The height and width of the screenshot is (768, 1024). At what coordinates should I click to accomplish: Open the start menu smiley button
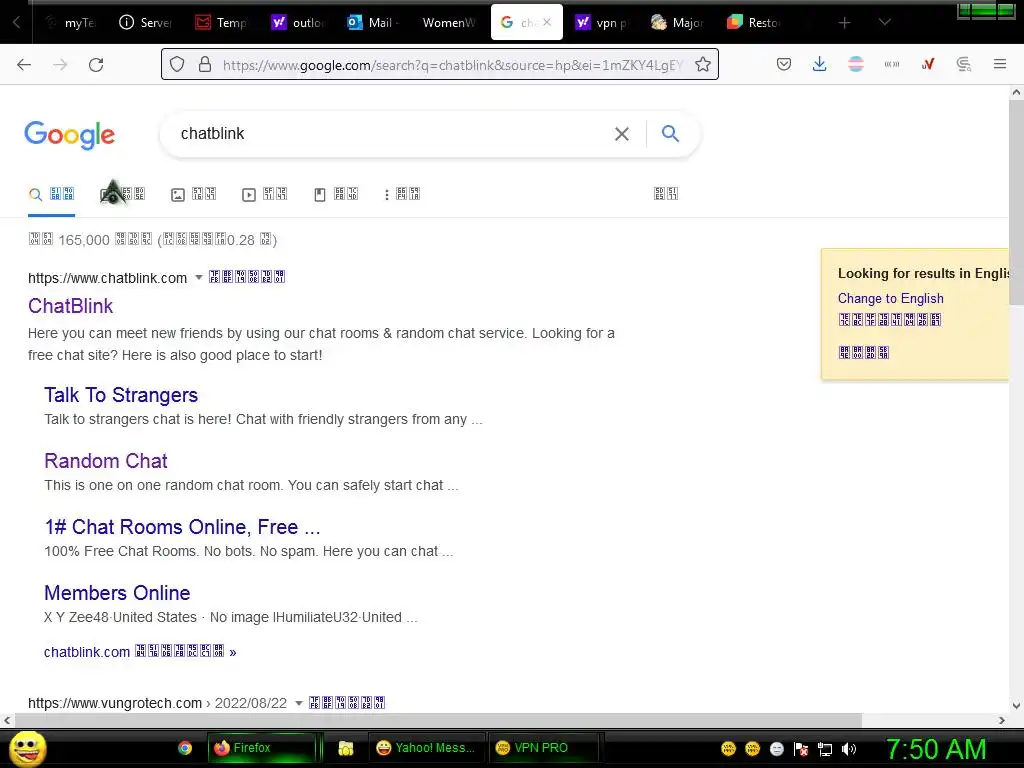(27, 748)
